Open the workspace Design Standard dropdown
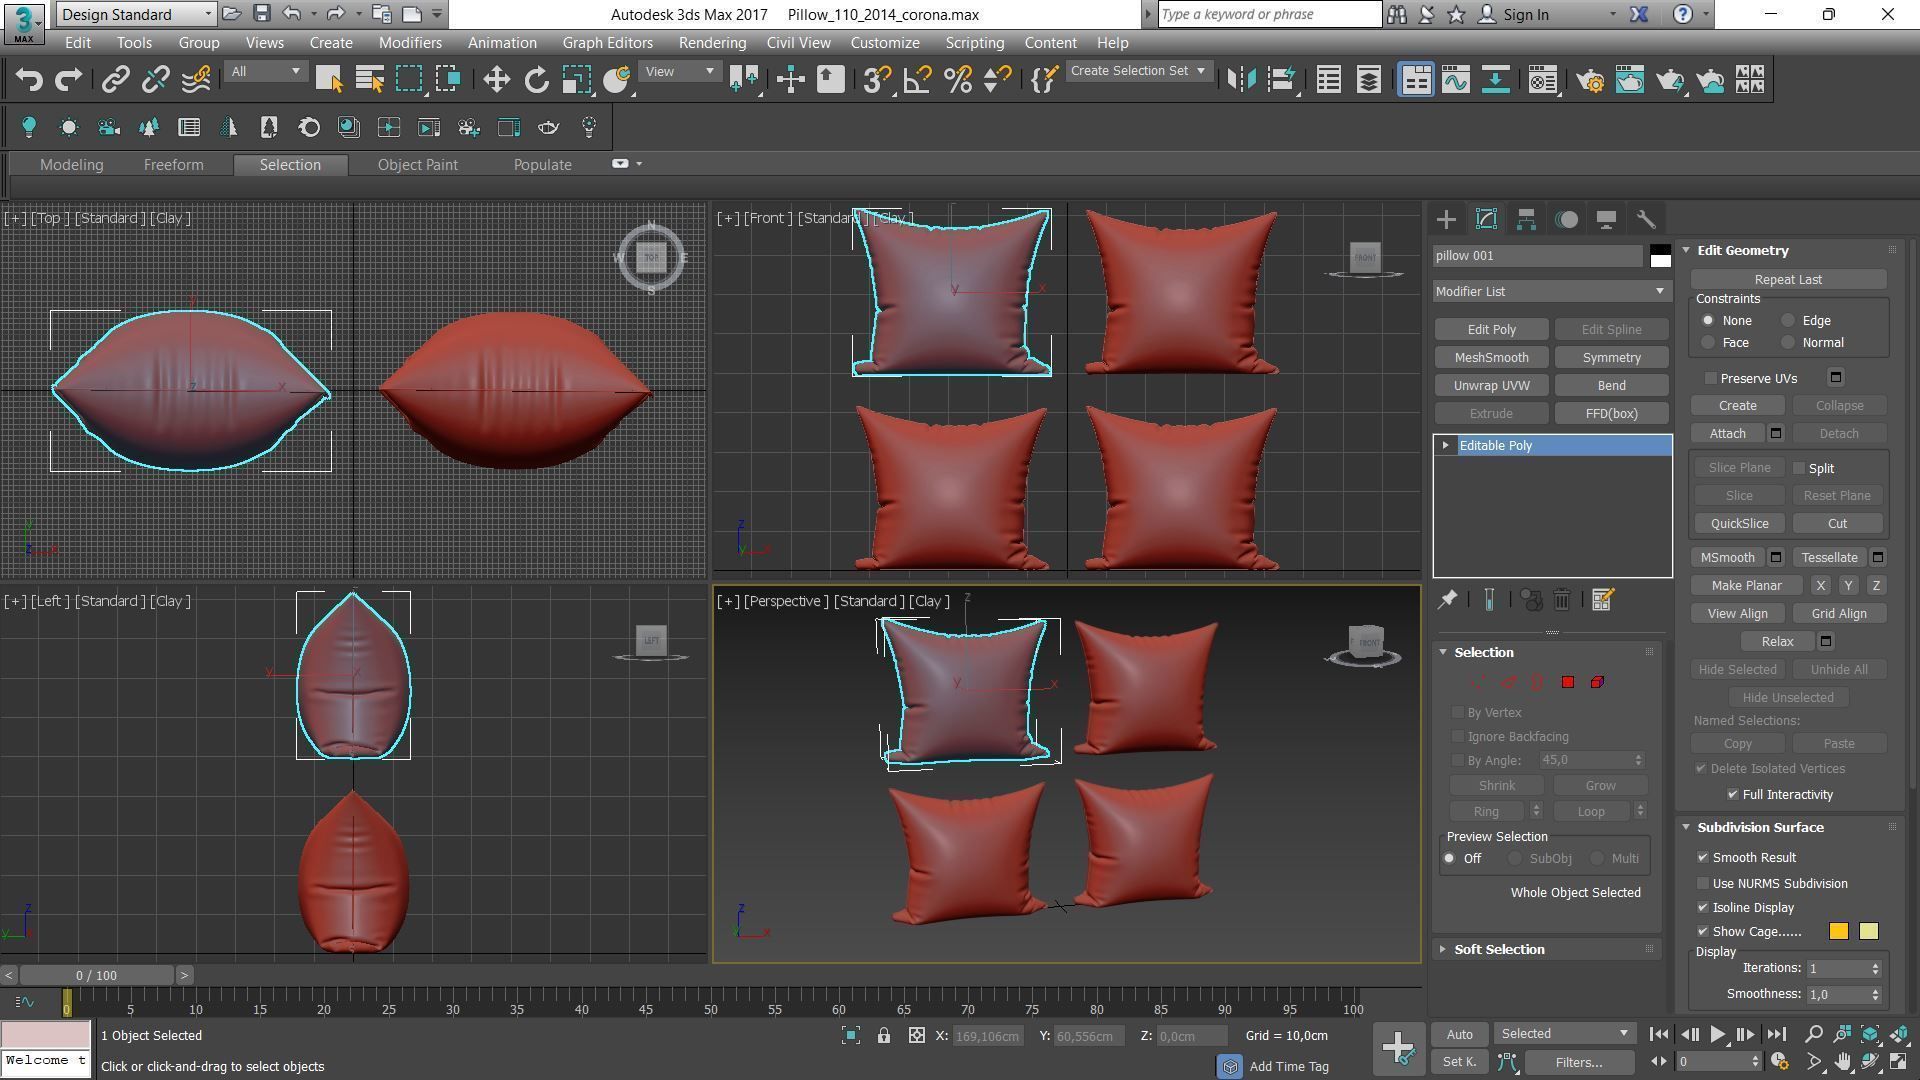 coord(136,14)
